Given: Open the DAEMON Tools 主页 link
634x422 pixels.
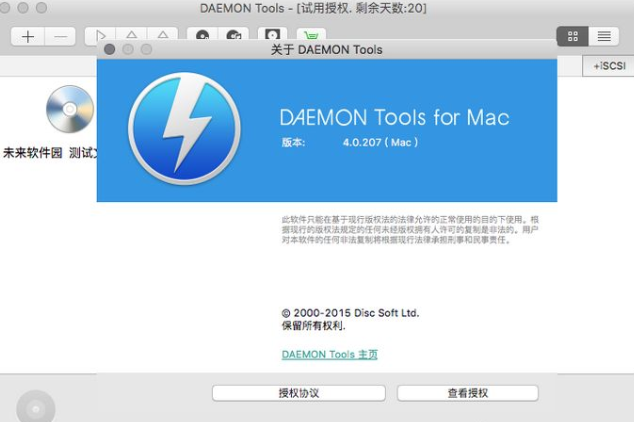Looking at the screenshot, I should tap(330, 354).
